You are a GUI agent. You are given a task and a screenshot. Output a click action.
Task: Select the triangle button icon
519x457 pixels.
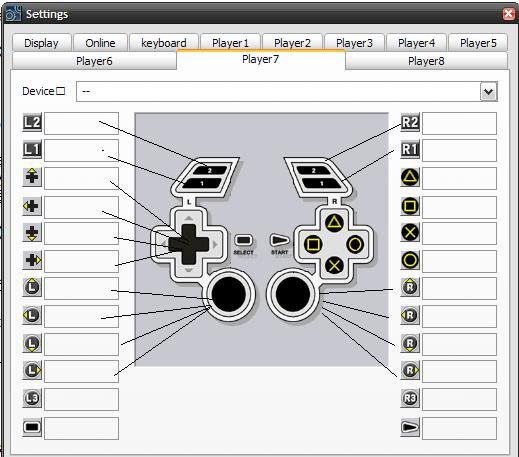click(x=410, y=177)
